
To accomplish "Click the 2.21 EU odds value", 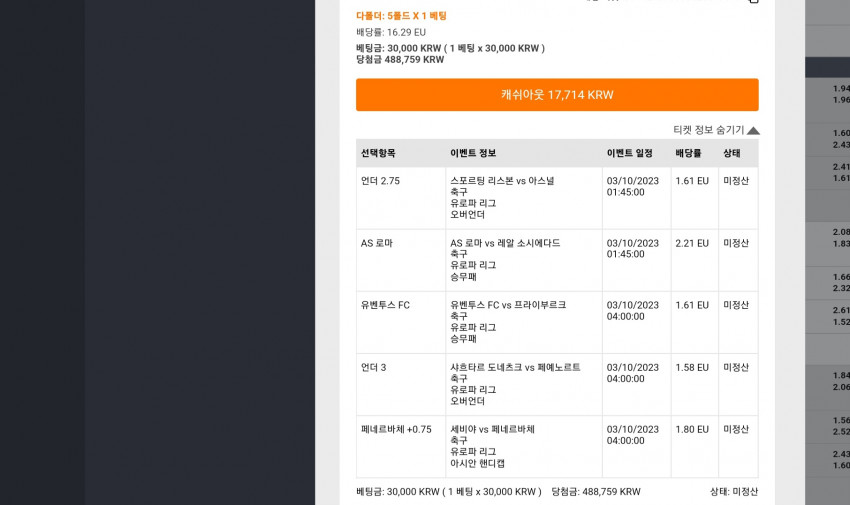I will point(692,243).
